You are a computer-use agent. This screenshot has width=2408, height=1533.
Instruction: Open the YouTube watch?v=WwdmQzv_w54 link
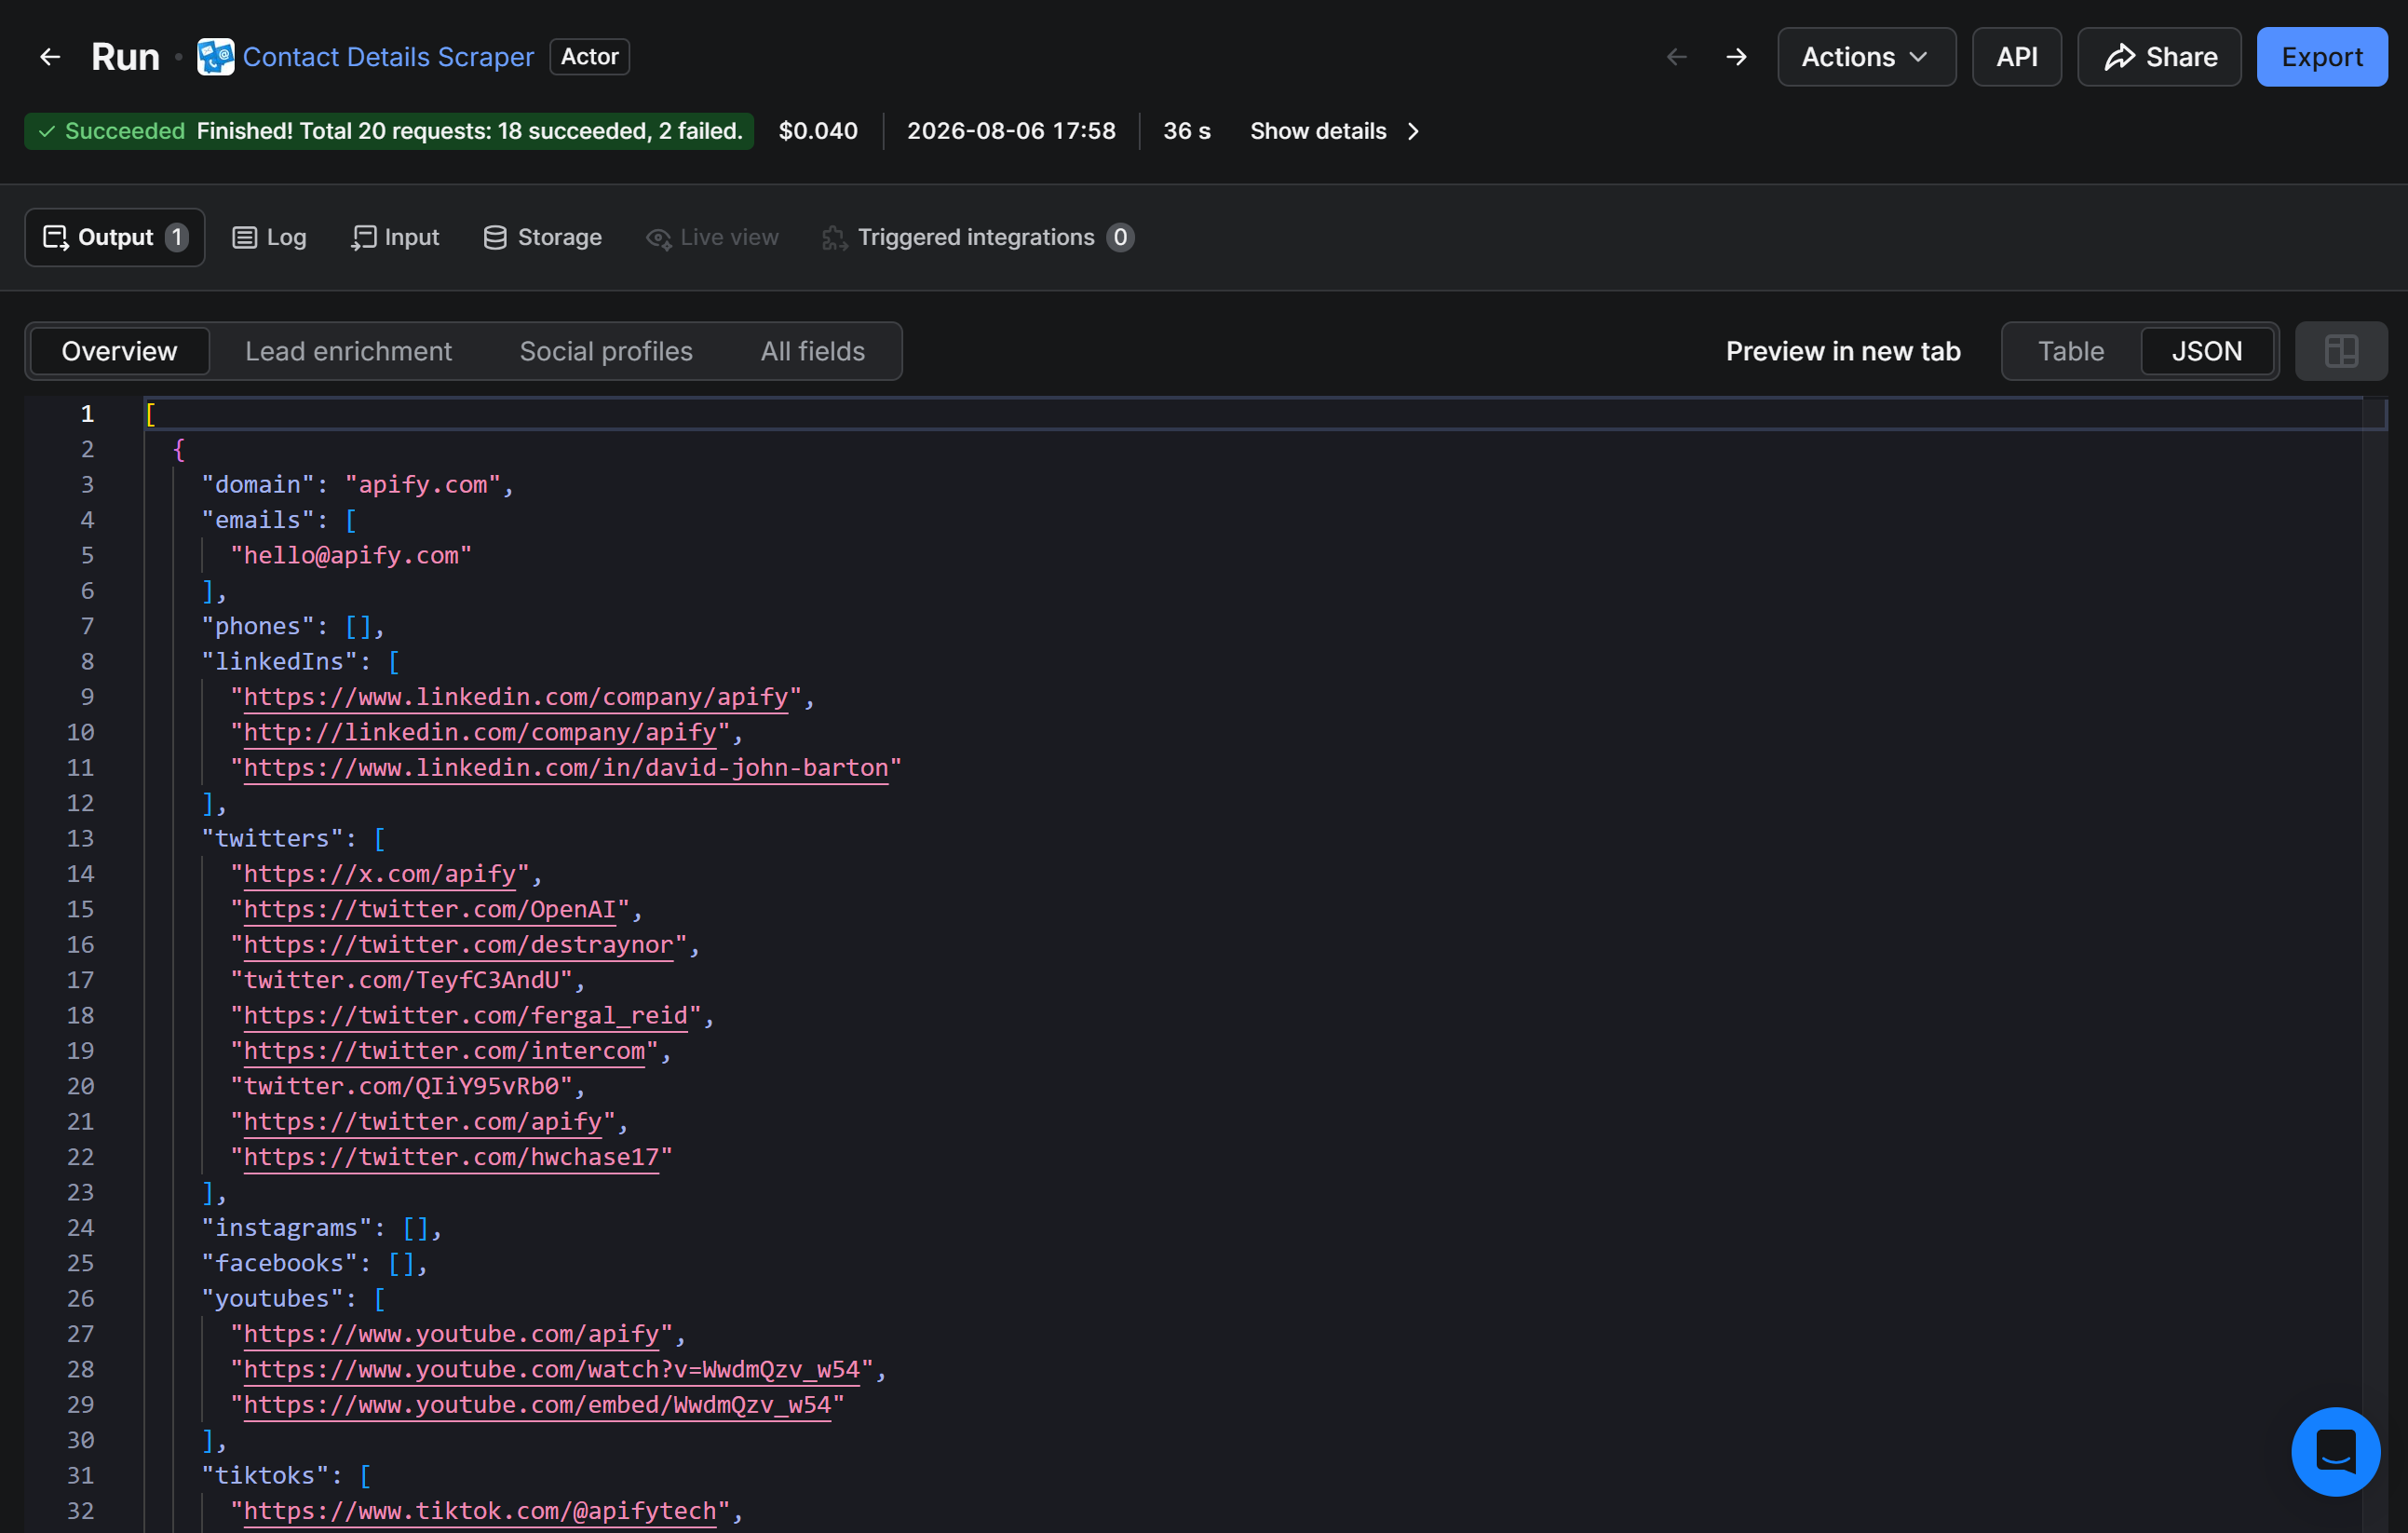(x=552, y=1370)
